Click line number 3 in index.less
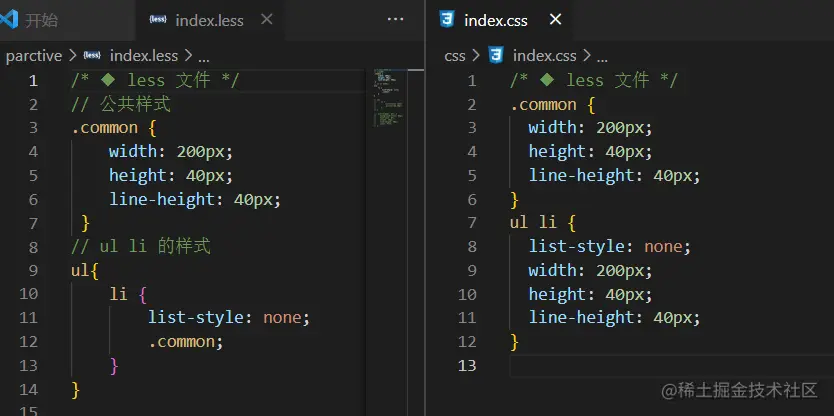This screenshot has height=416, width=834. 33,128
